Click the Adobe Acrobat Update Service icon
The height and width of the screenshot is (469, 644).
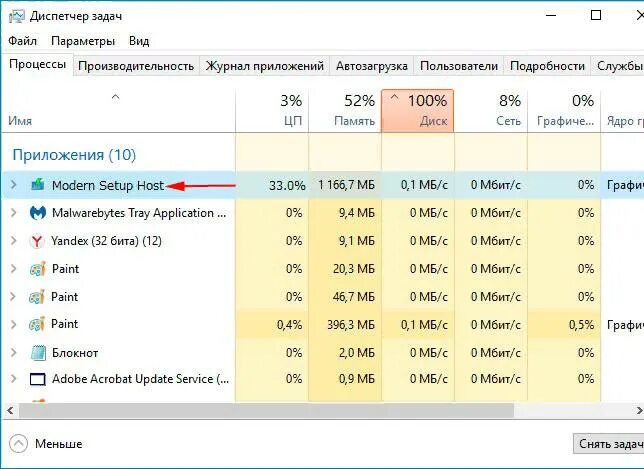(38, 379)
